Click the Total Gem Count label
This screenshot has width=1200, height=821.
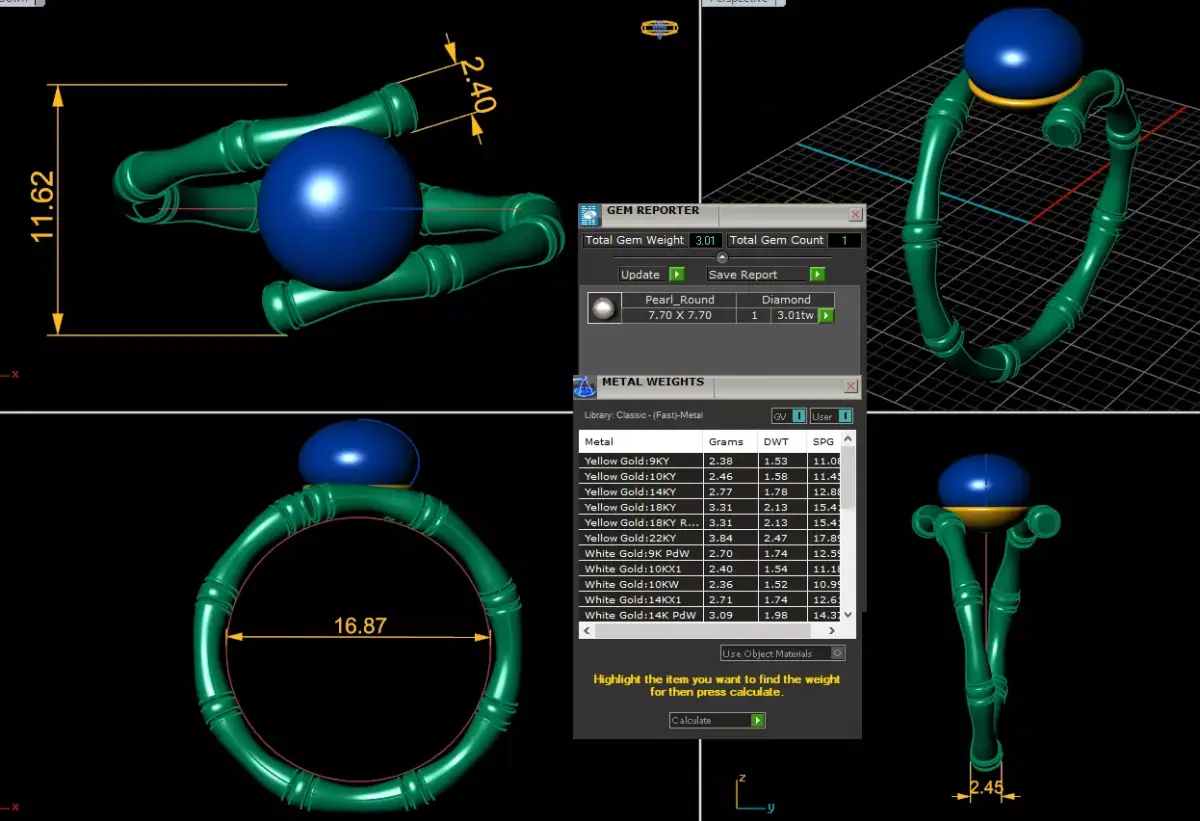pyautogui.click(x=777, y=240)
